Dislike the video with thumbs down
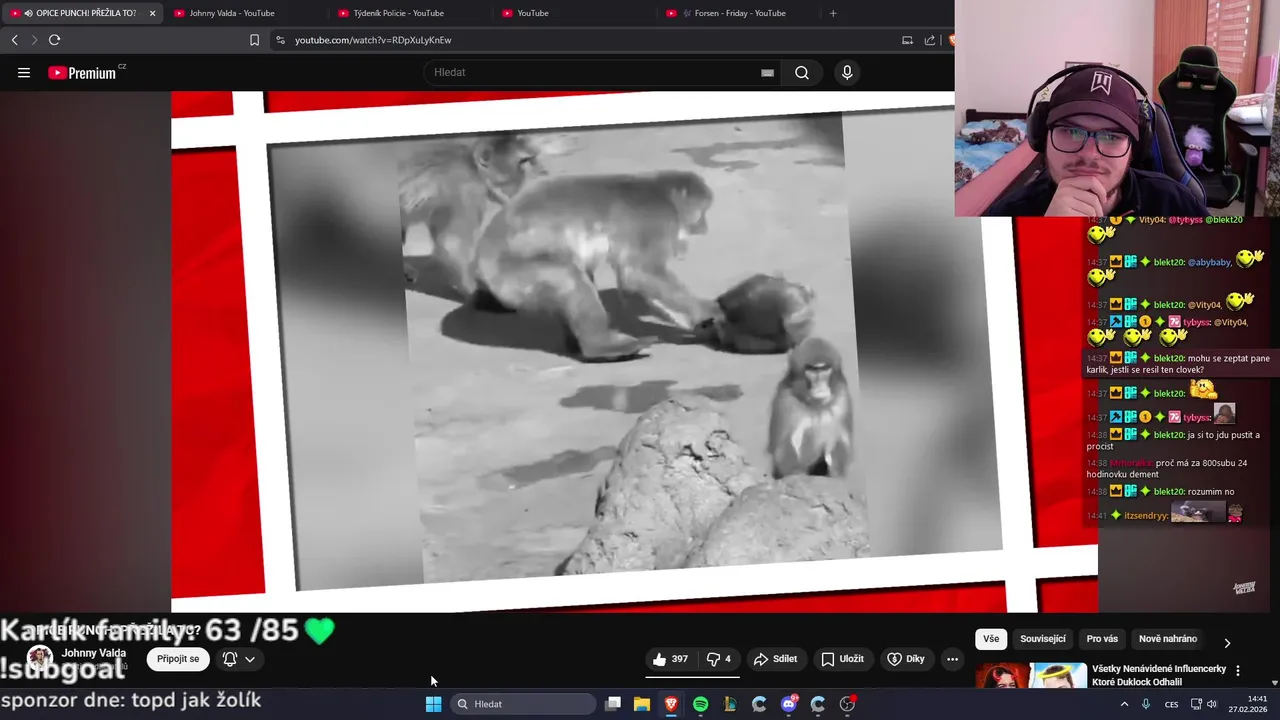This screenshot has height=720, width=1280. pyautogui.click(x=719, y=659)
